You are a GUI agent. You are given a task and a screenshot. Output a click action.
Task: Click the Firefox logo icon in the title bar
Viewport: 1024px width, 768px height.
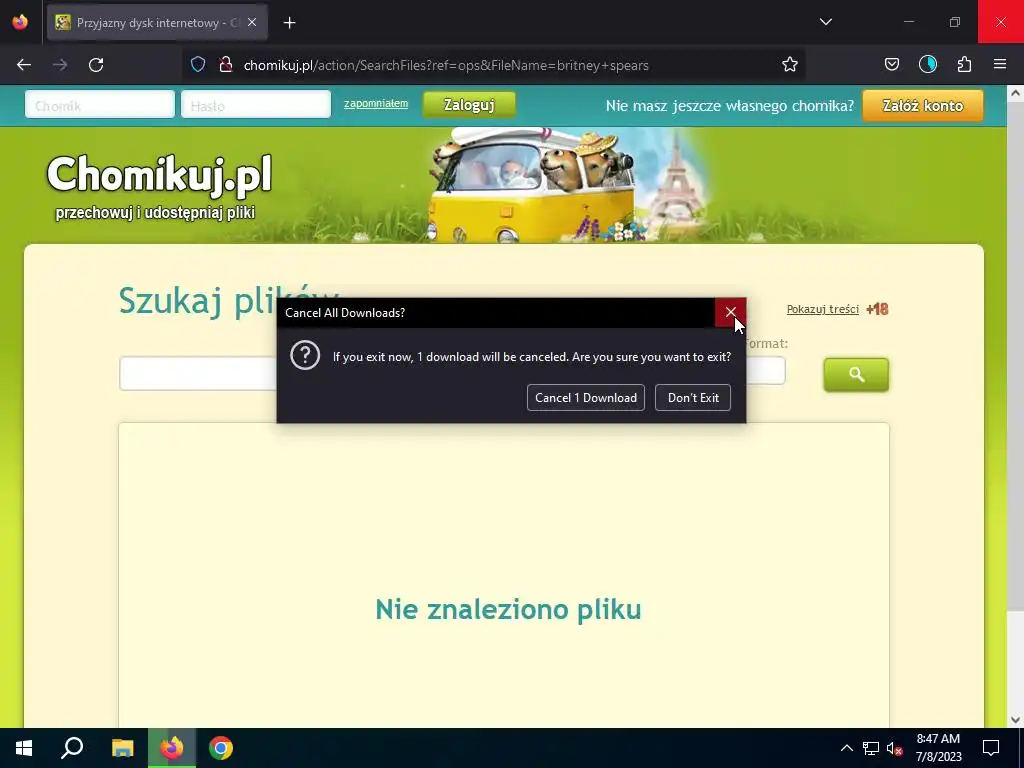[20, 22]
